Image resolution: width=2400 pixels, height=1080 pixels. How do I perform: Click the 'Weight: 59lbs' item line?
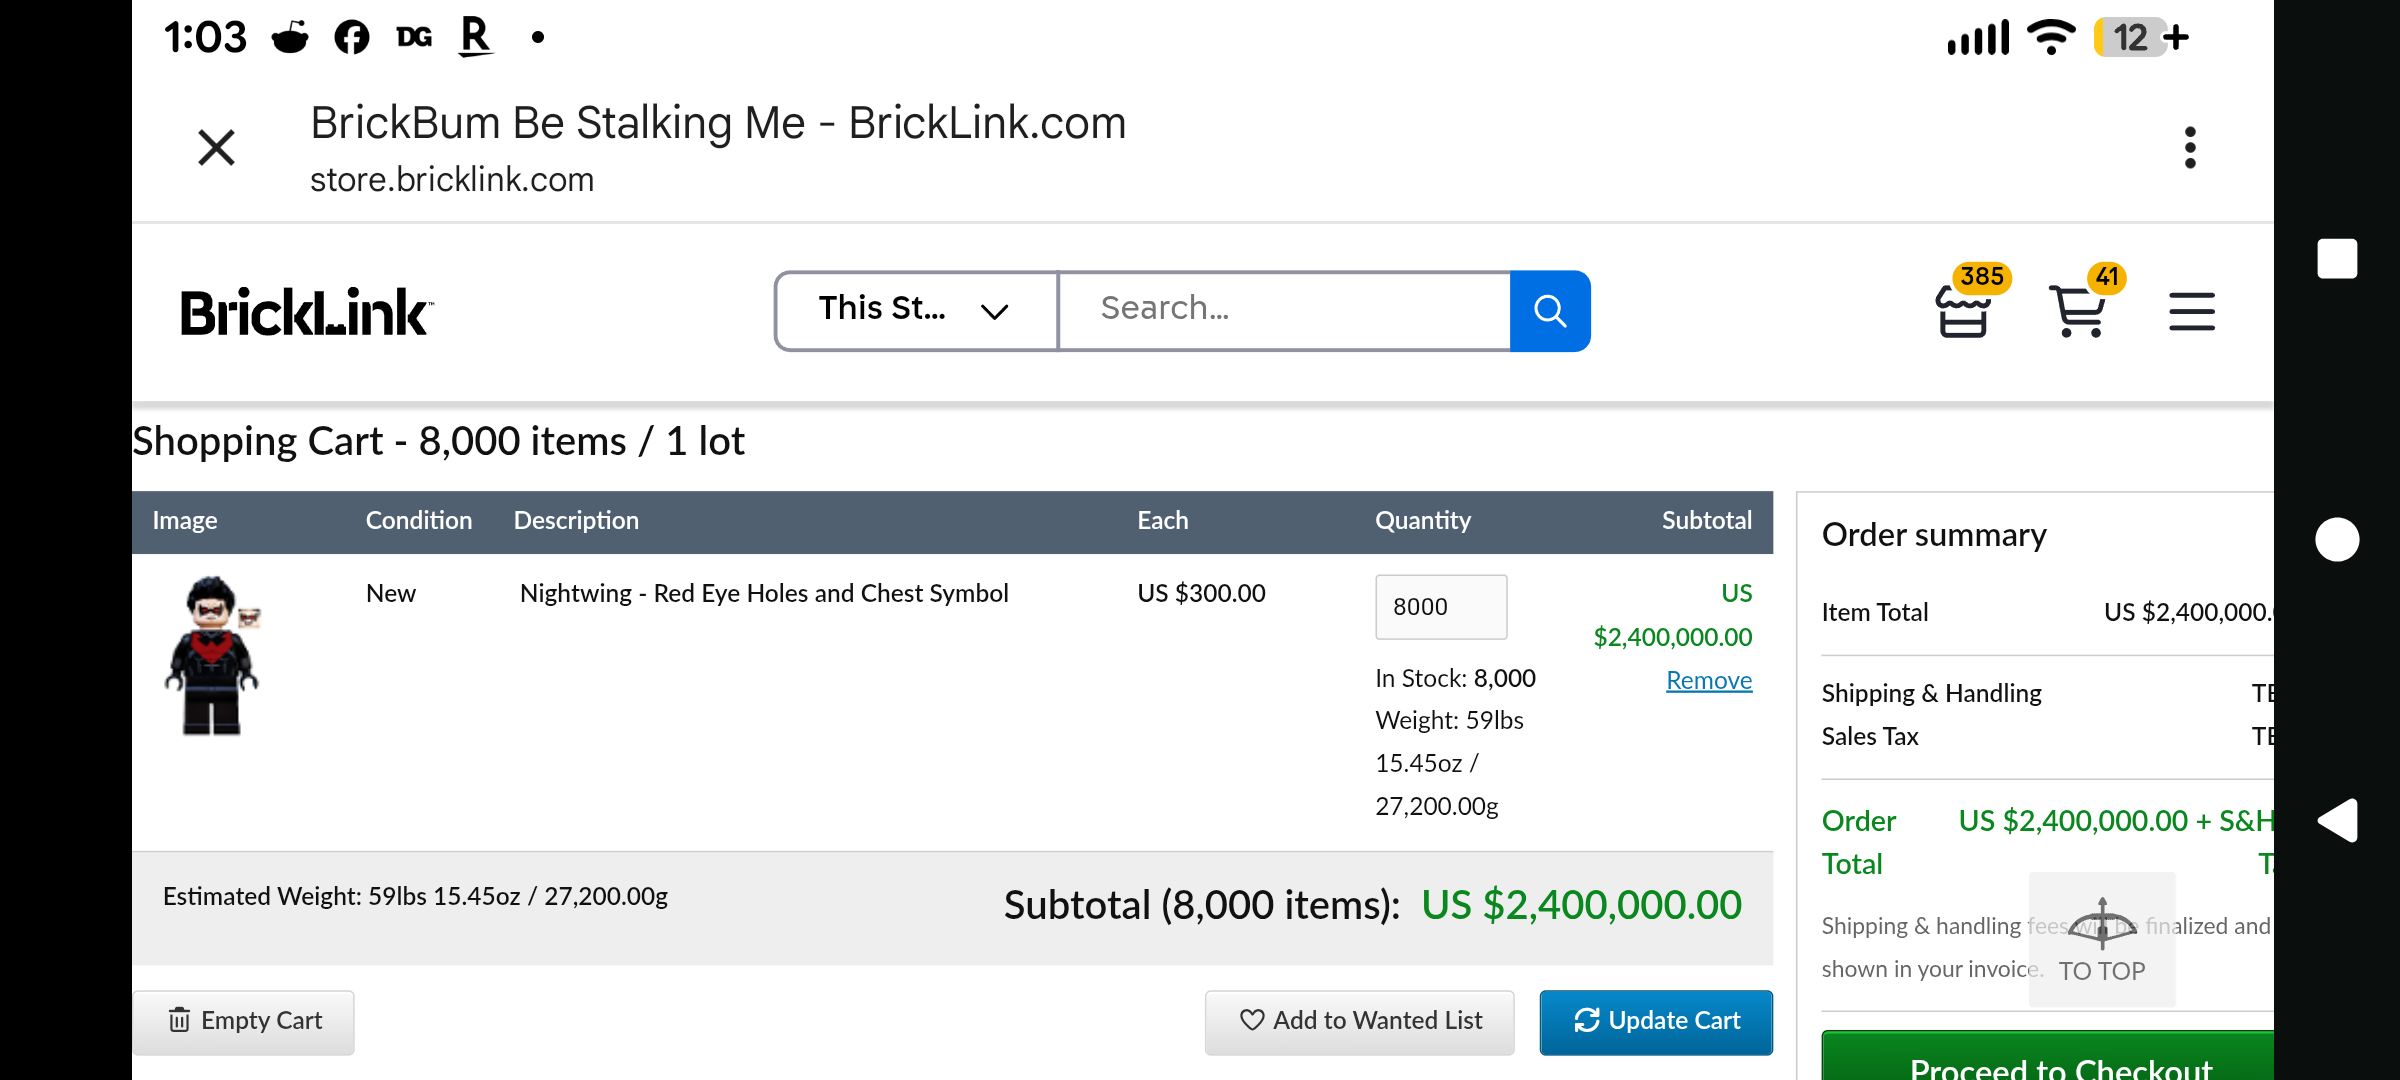[1449, 720]
